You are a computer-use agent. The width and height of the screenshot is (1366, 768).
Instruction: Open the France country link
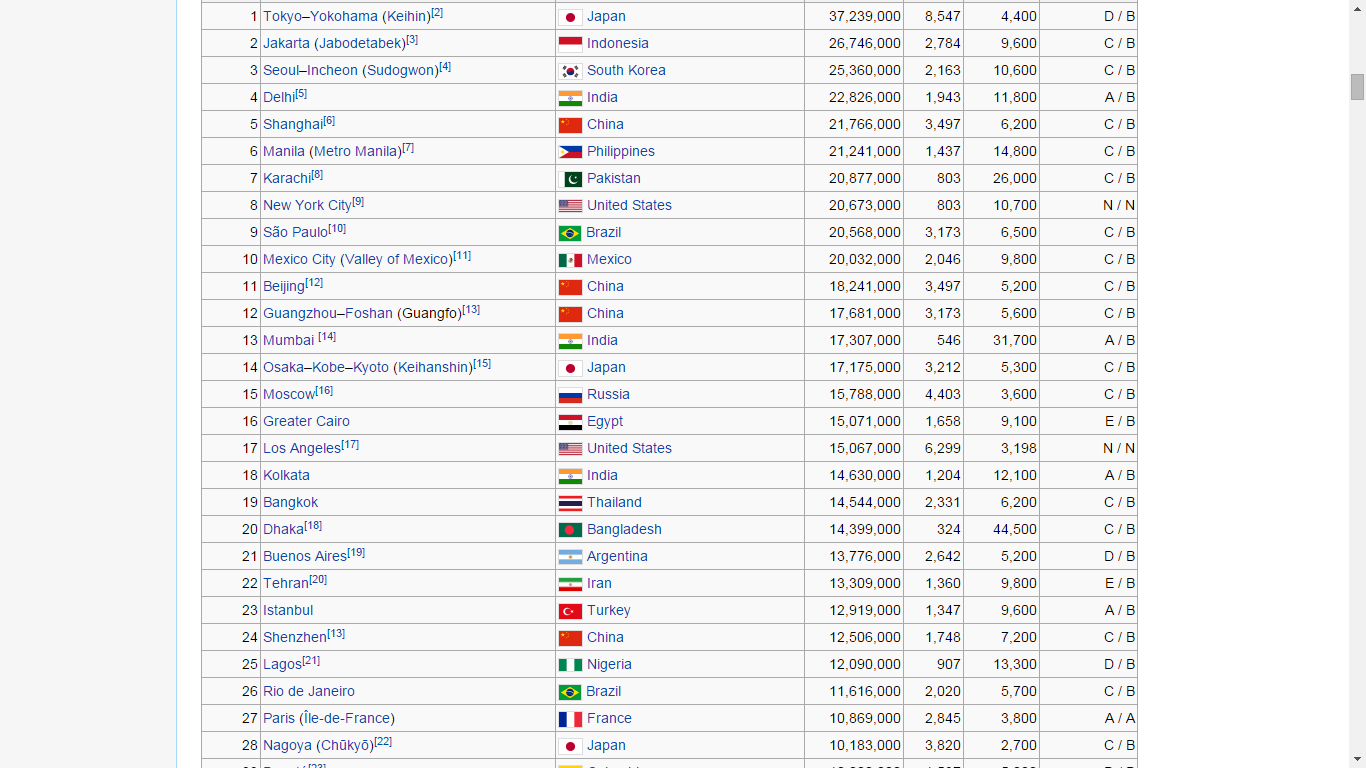click(x=609, y=719)
